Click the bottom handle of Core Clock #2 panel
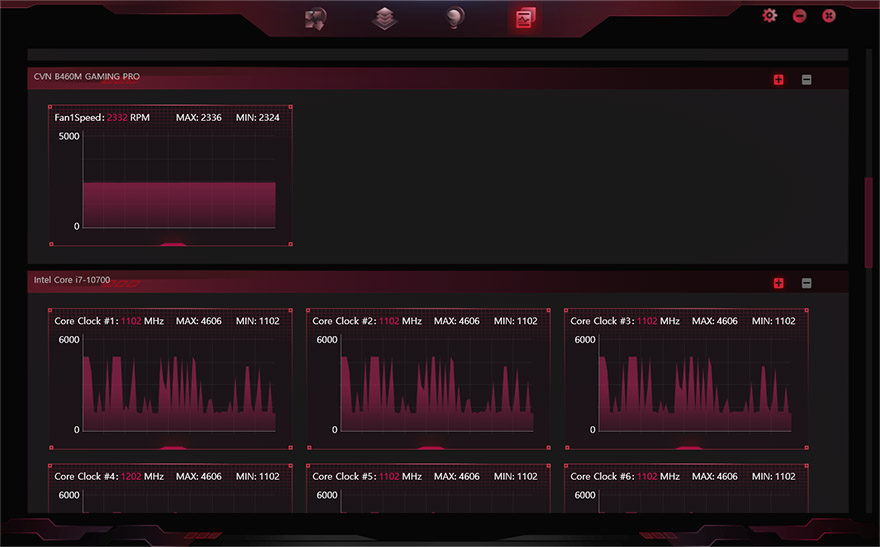 tap(431, 447)
